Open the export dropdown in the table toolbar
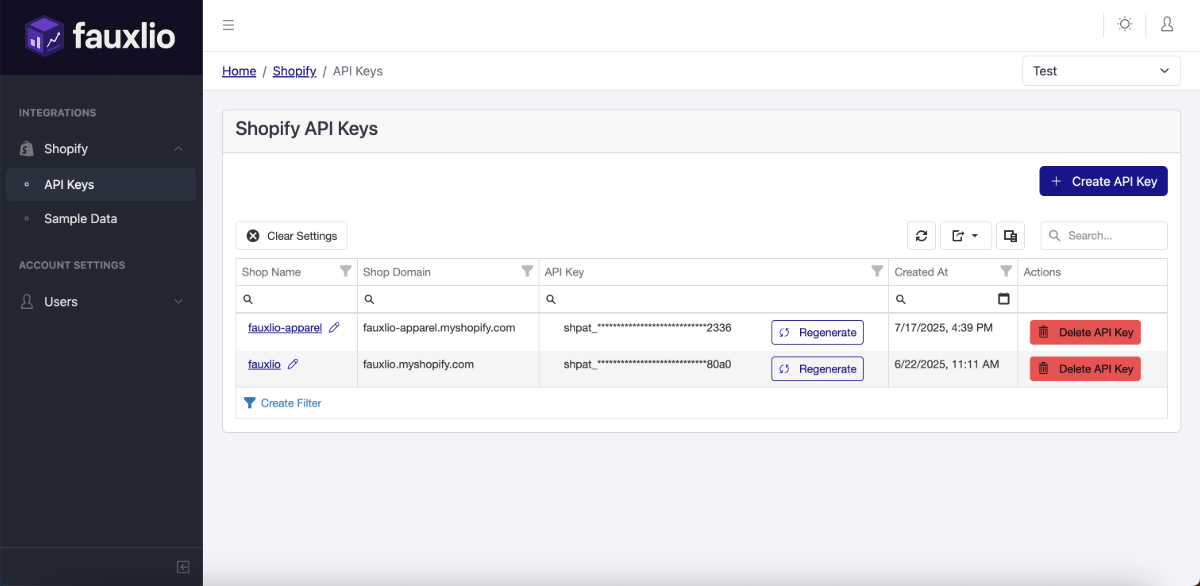Viewport: 1200px width, 586px height. point(965,236)
